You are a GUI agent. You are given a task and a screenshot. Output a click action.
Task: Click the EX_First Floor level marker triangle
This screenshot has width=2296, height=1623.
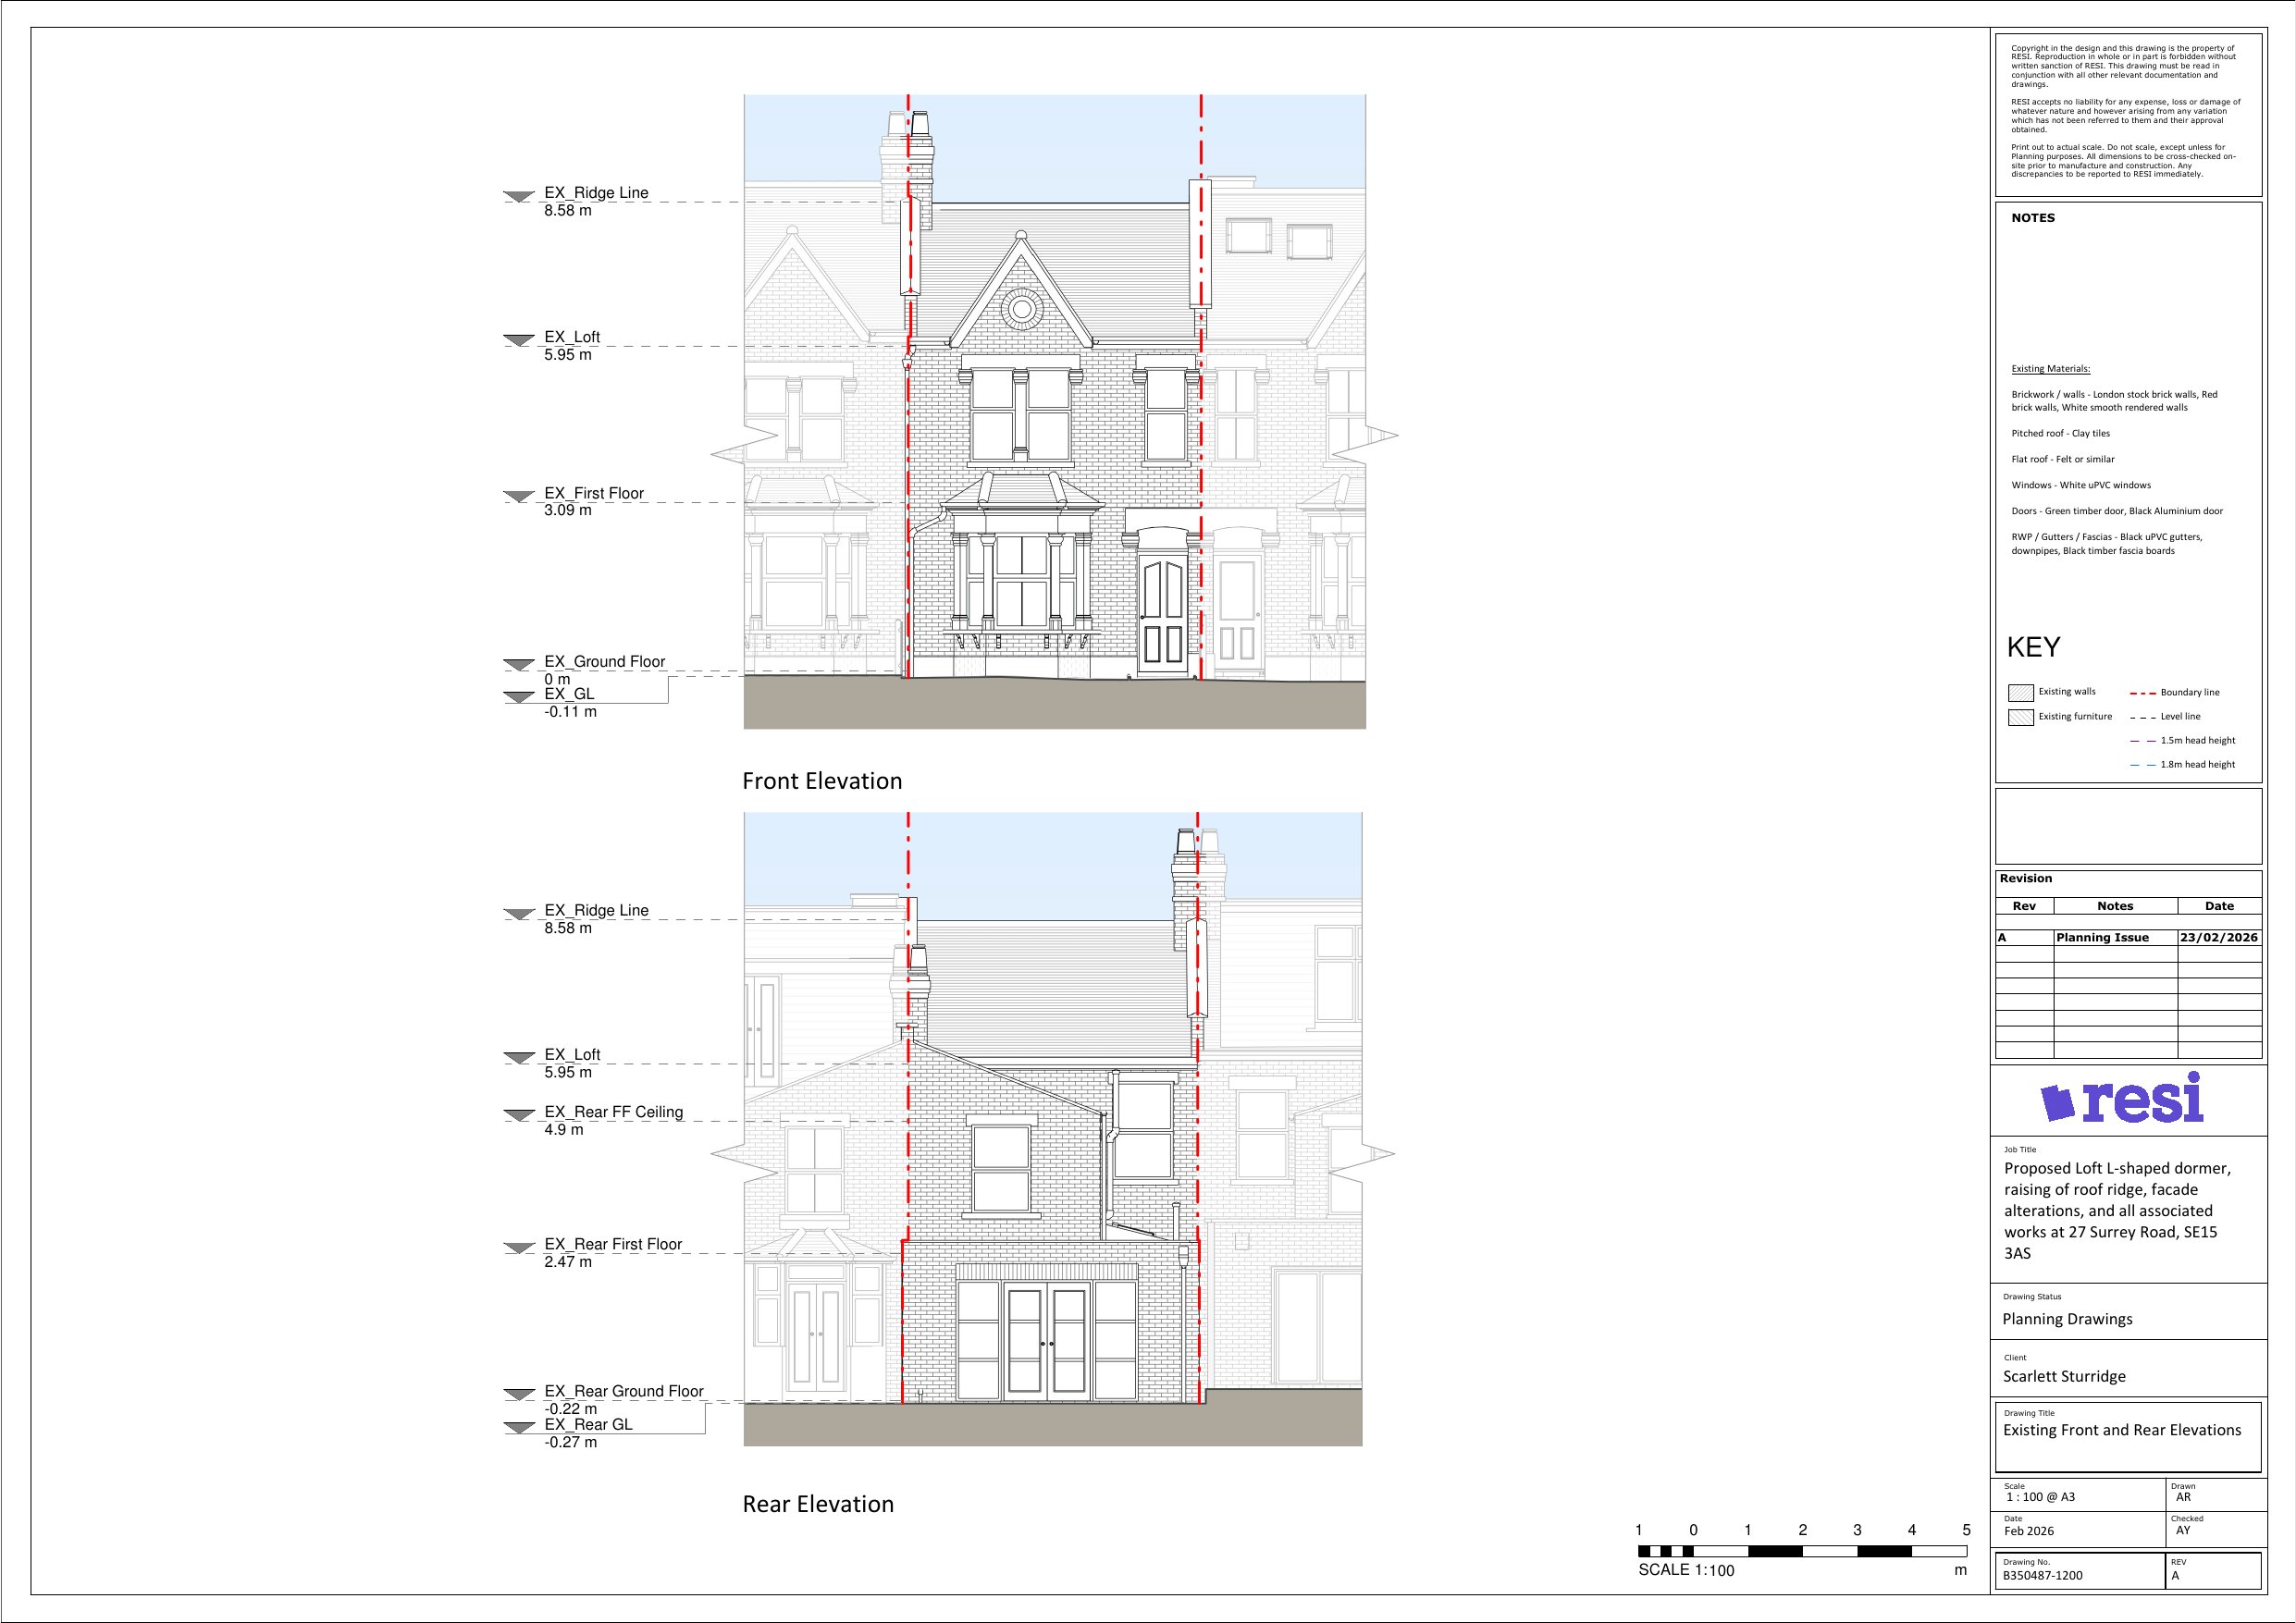coord(518,497)
